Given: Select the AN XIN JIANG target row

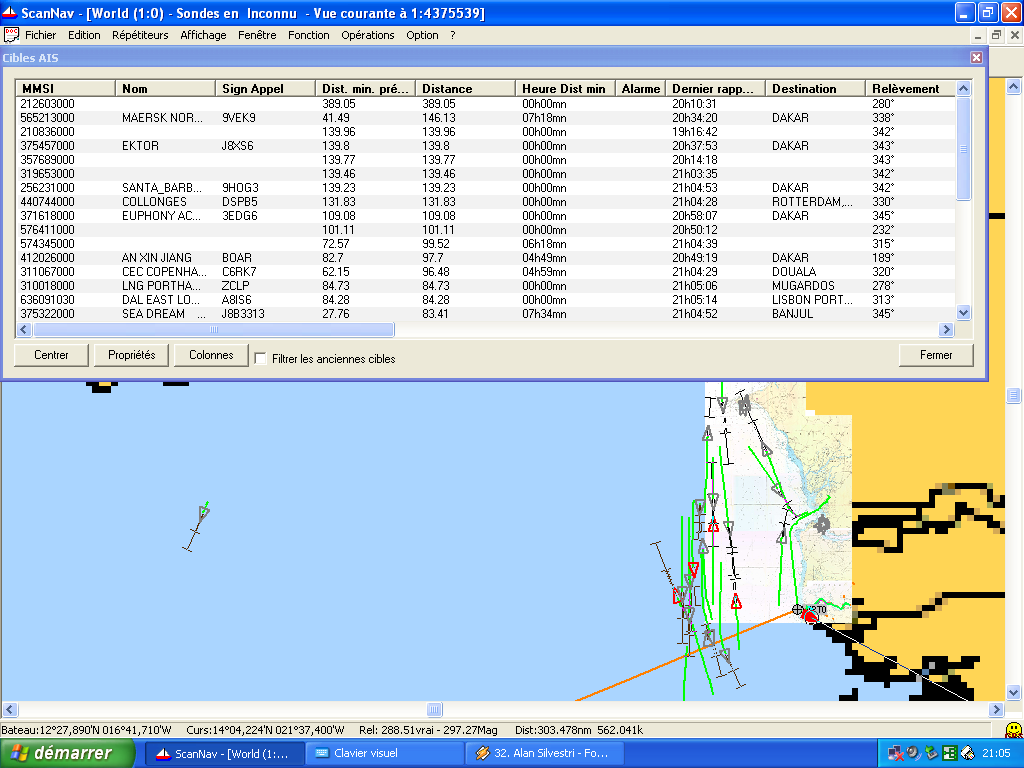Looking at the screenshot, I should pyautogui.click(x=485, y=258).
